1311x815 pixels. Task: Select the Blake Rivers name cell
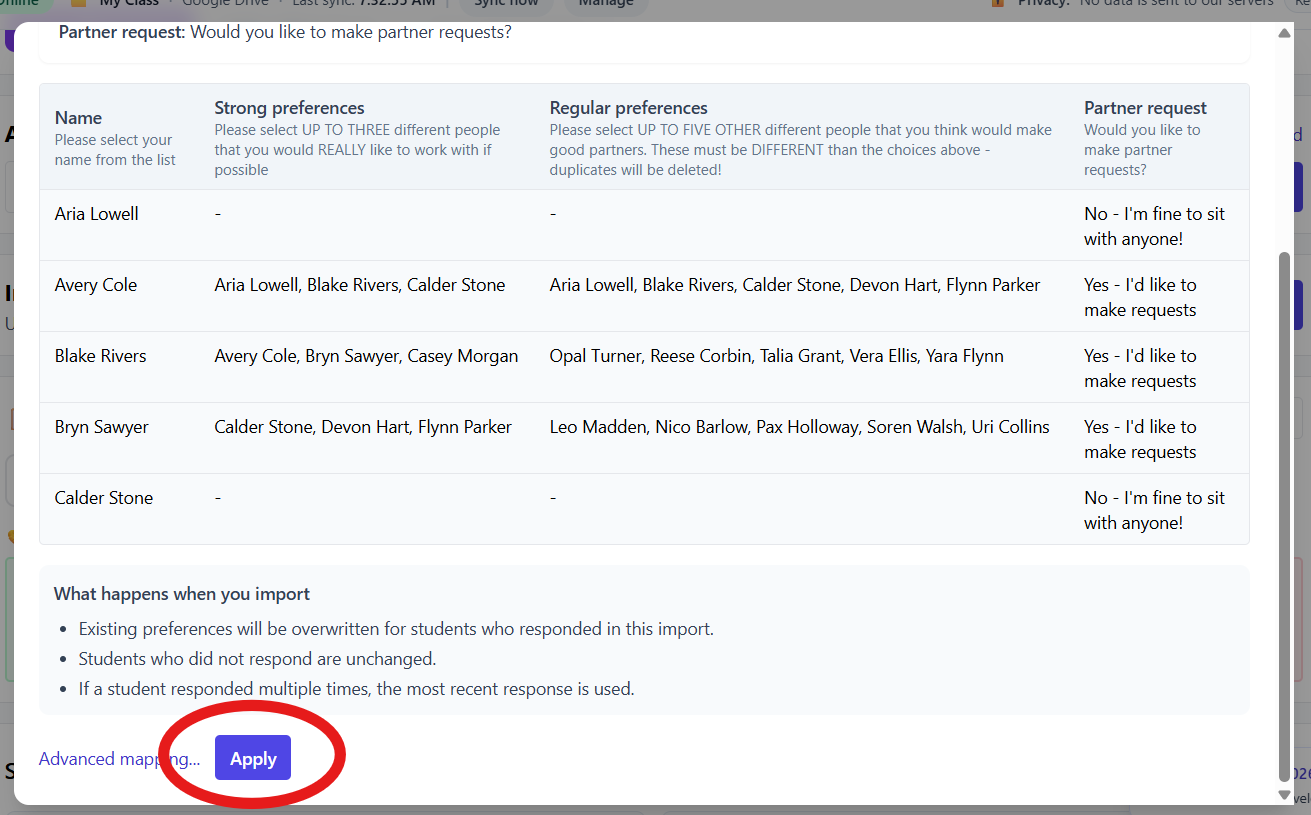coord(100,356)
